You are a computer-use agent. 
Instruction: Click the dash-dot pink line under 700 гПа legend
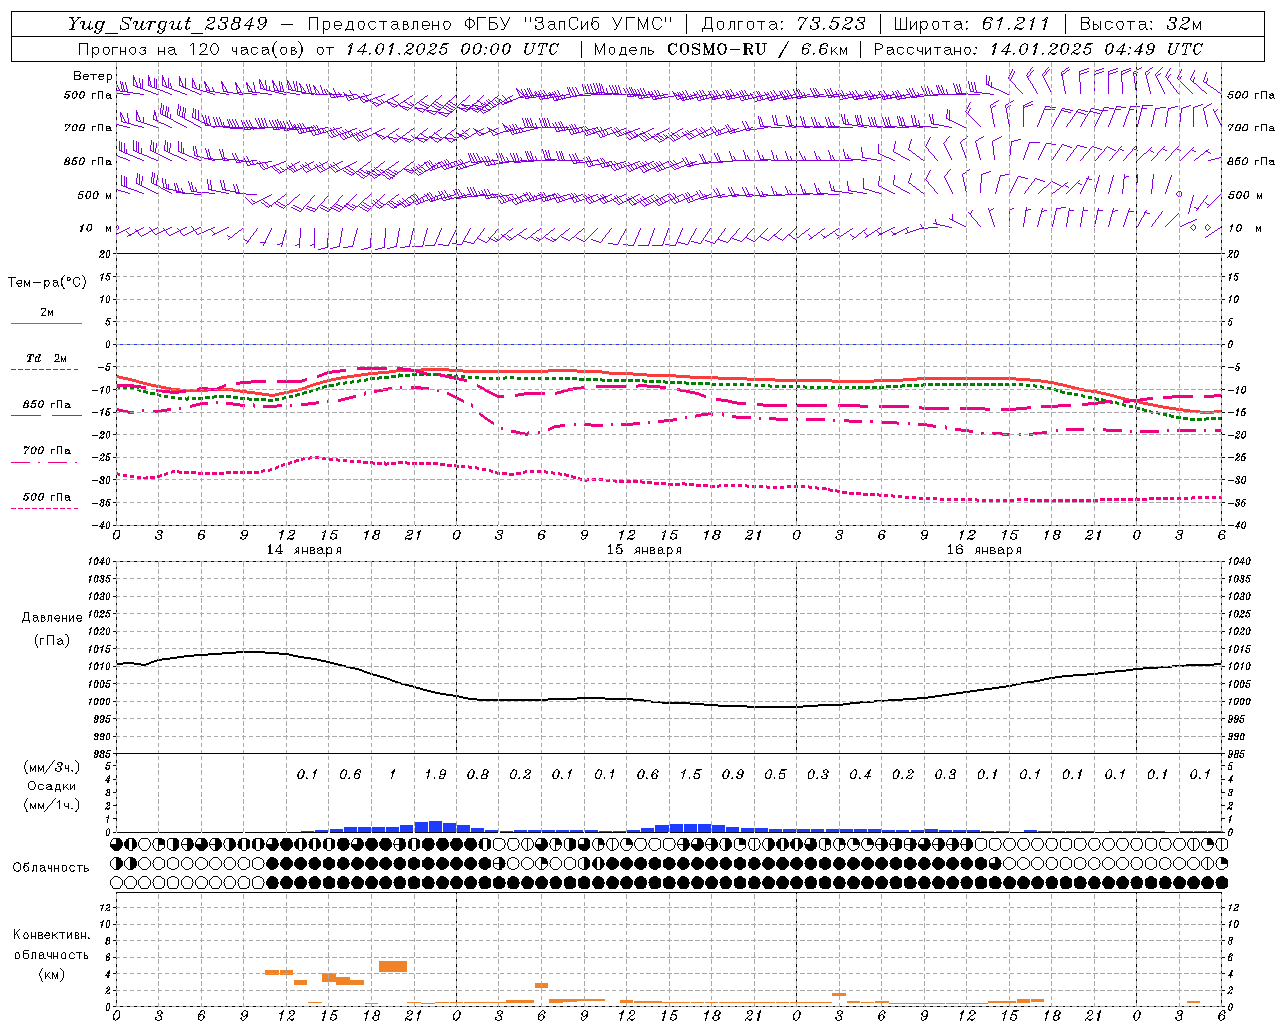click(44, 462)
